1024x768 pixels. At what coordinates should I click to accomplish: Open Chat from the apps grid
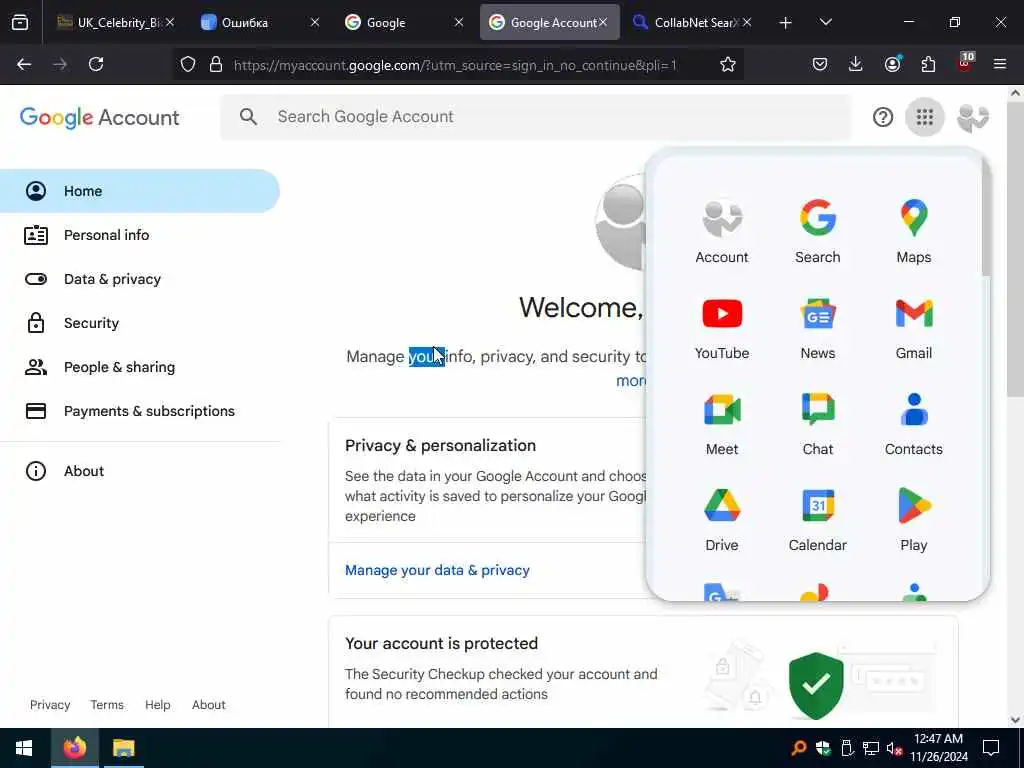pos(818,424)
